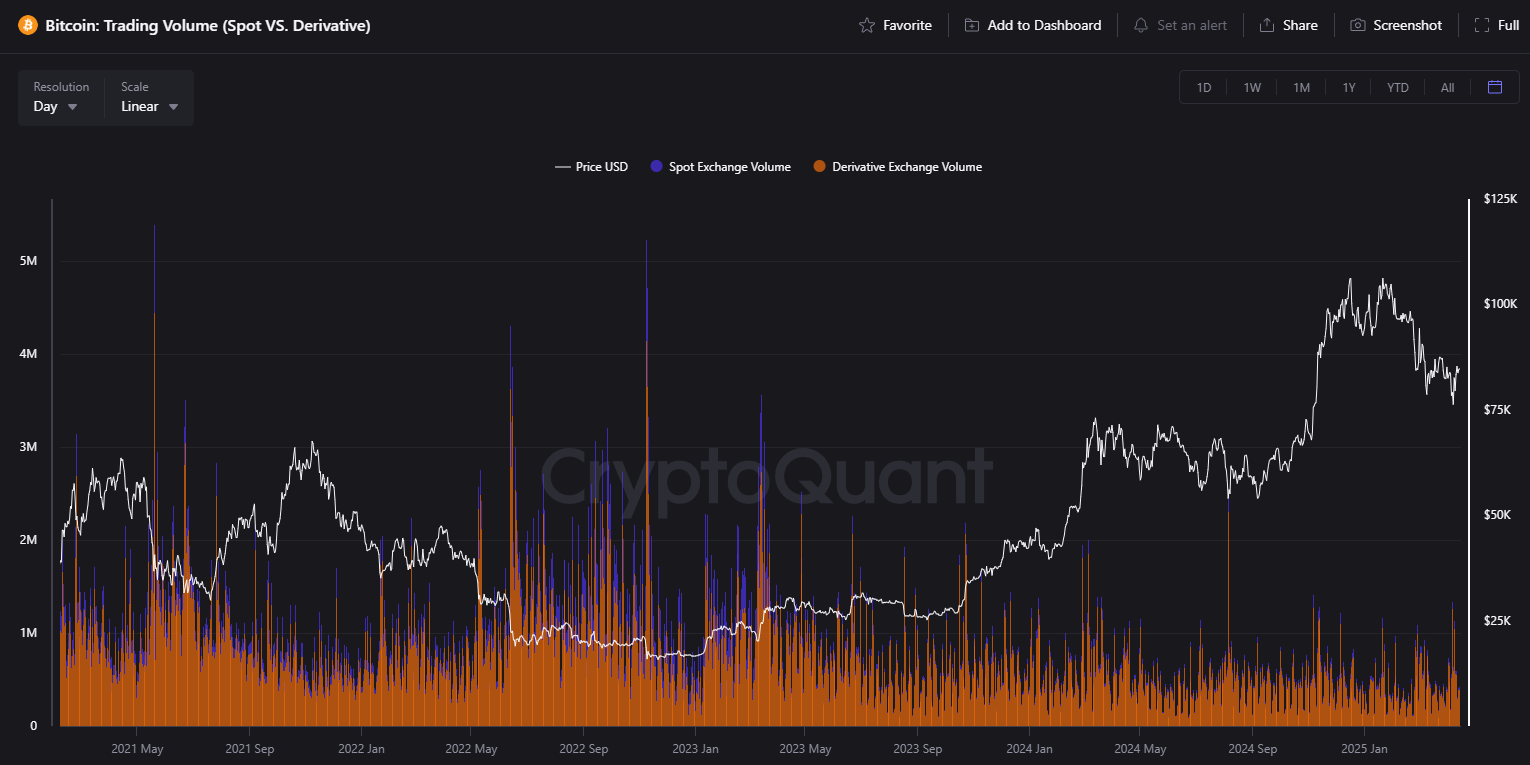Open the custom date range calendar icon
This screenshot has width=1530, height=765.
tap(1495, 87)
